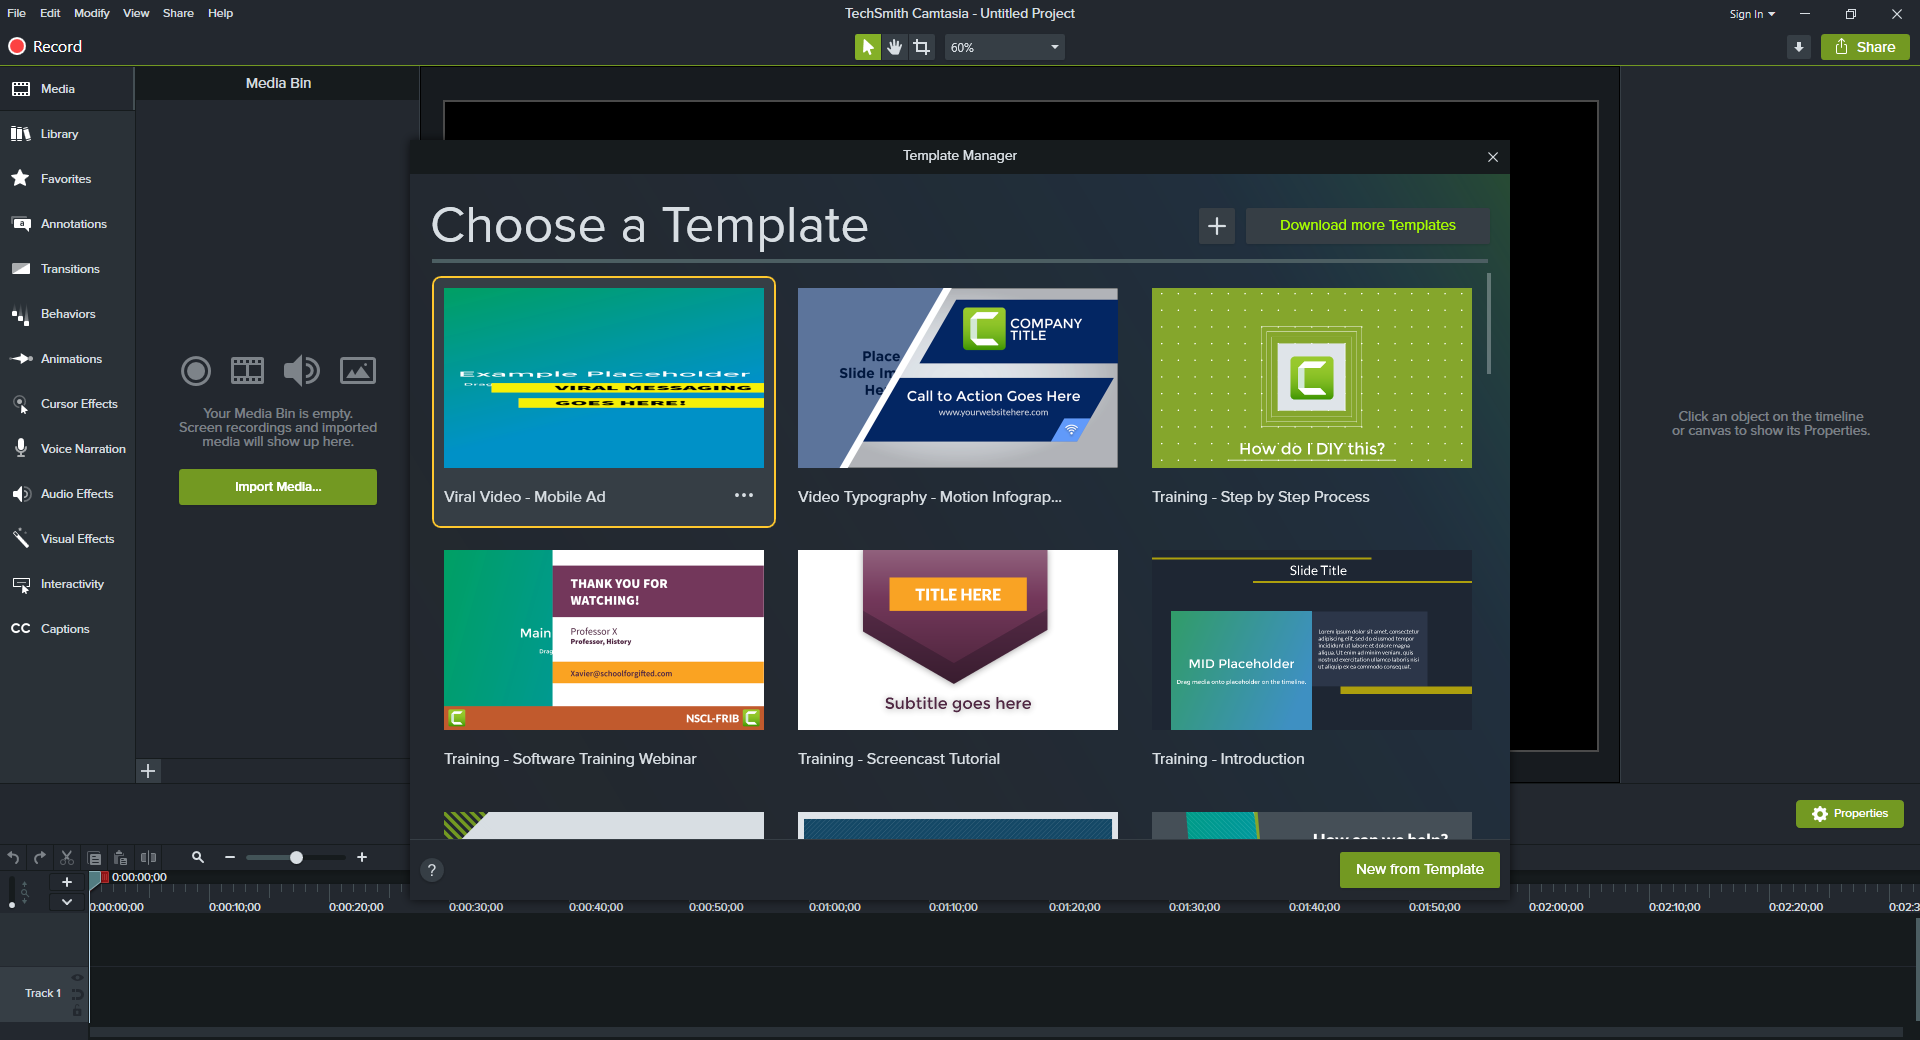Click New from Template
Image resolution: width=1920 pixels, height=1040 pixels.
[1419, 869]
